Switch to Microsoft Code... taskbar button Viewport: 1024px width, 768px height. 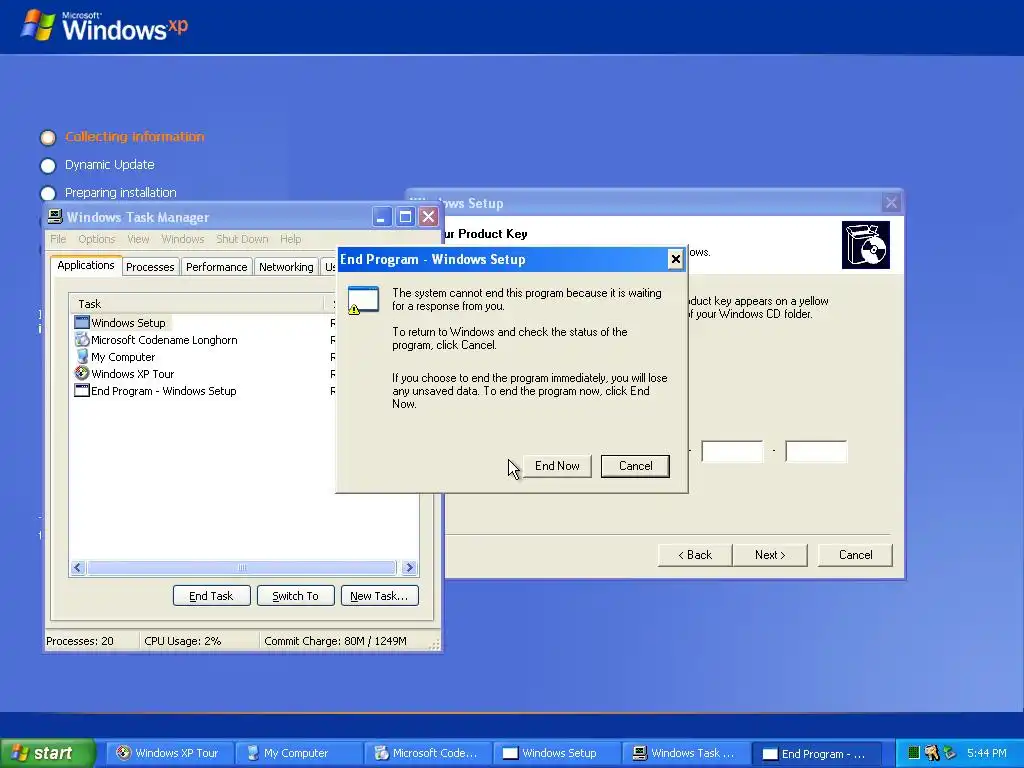pyautogui.click(x=427, y=753)
